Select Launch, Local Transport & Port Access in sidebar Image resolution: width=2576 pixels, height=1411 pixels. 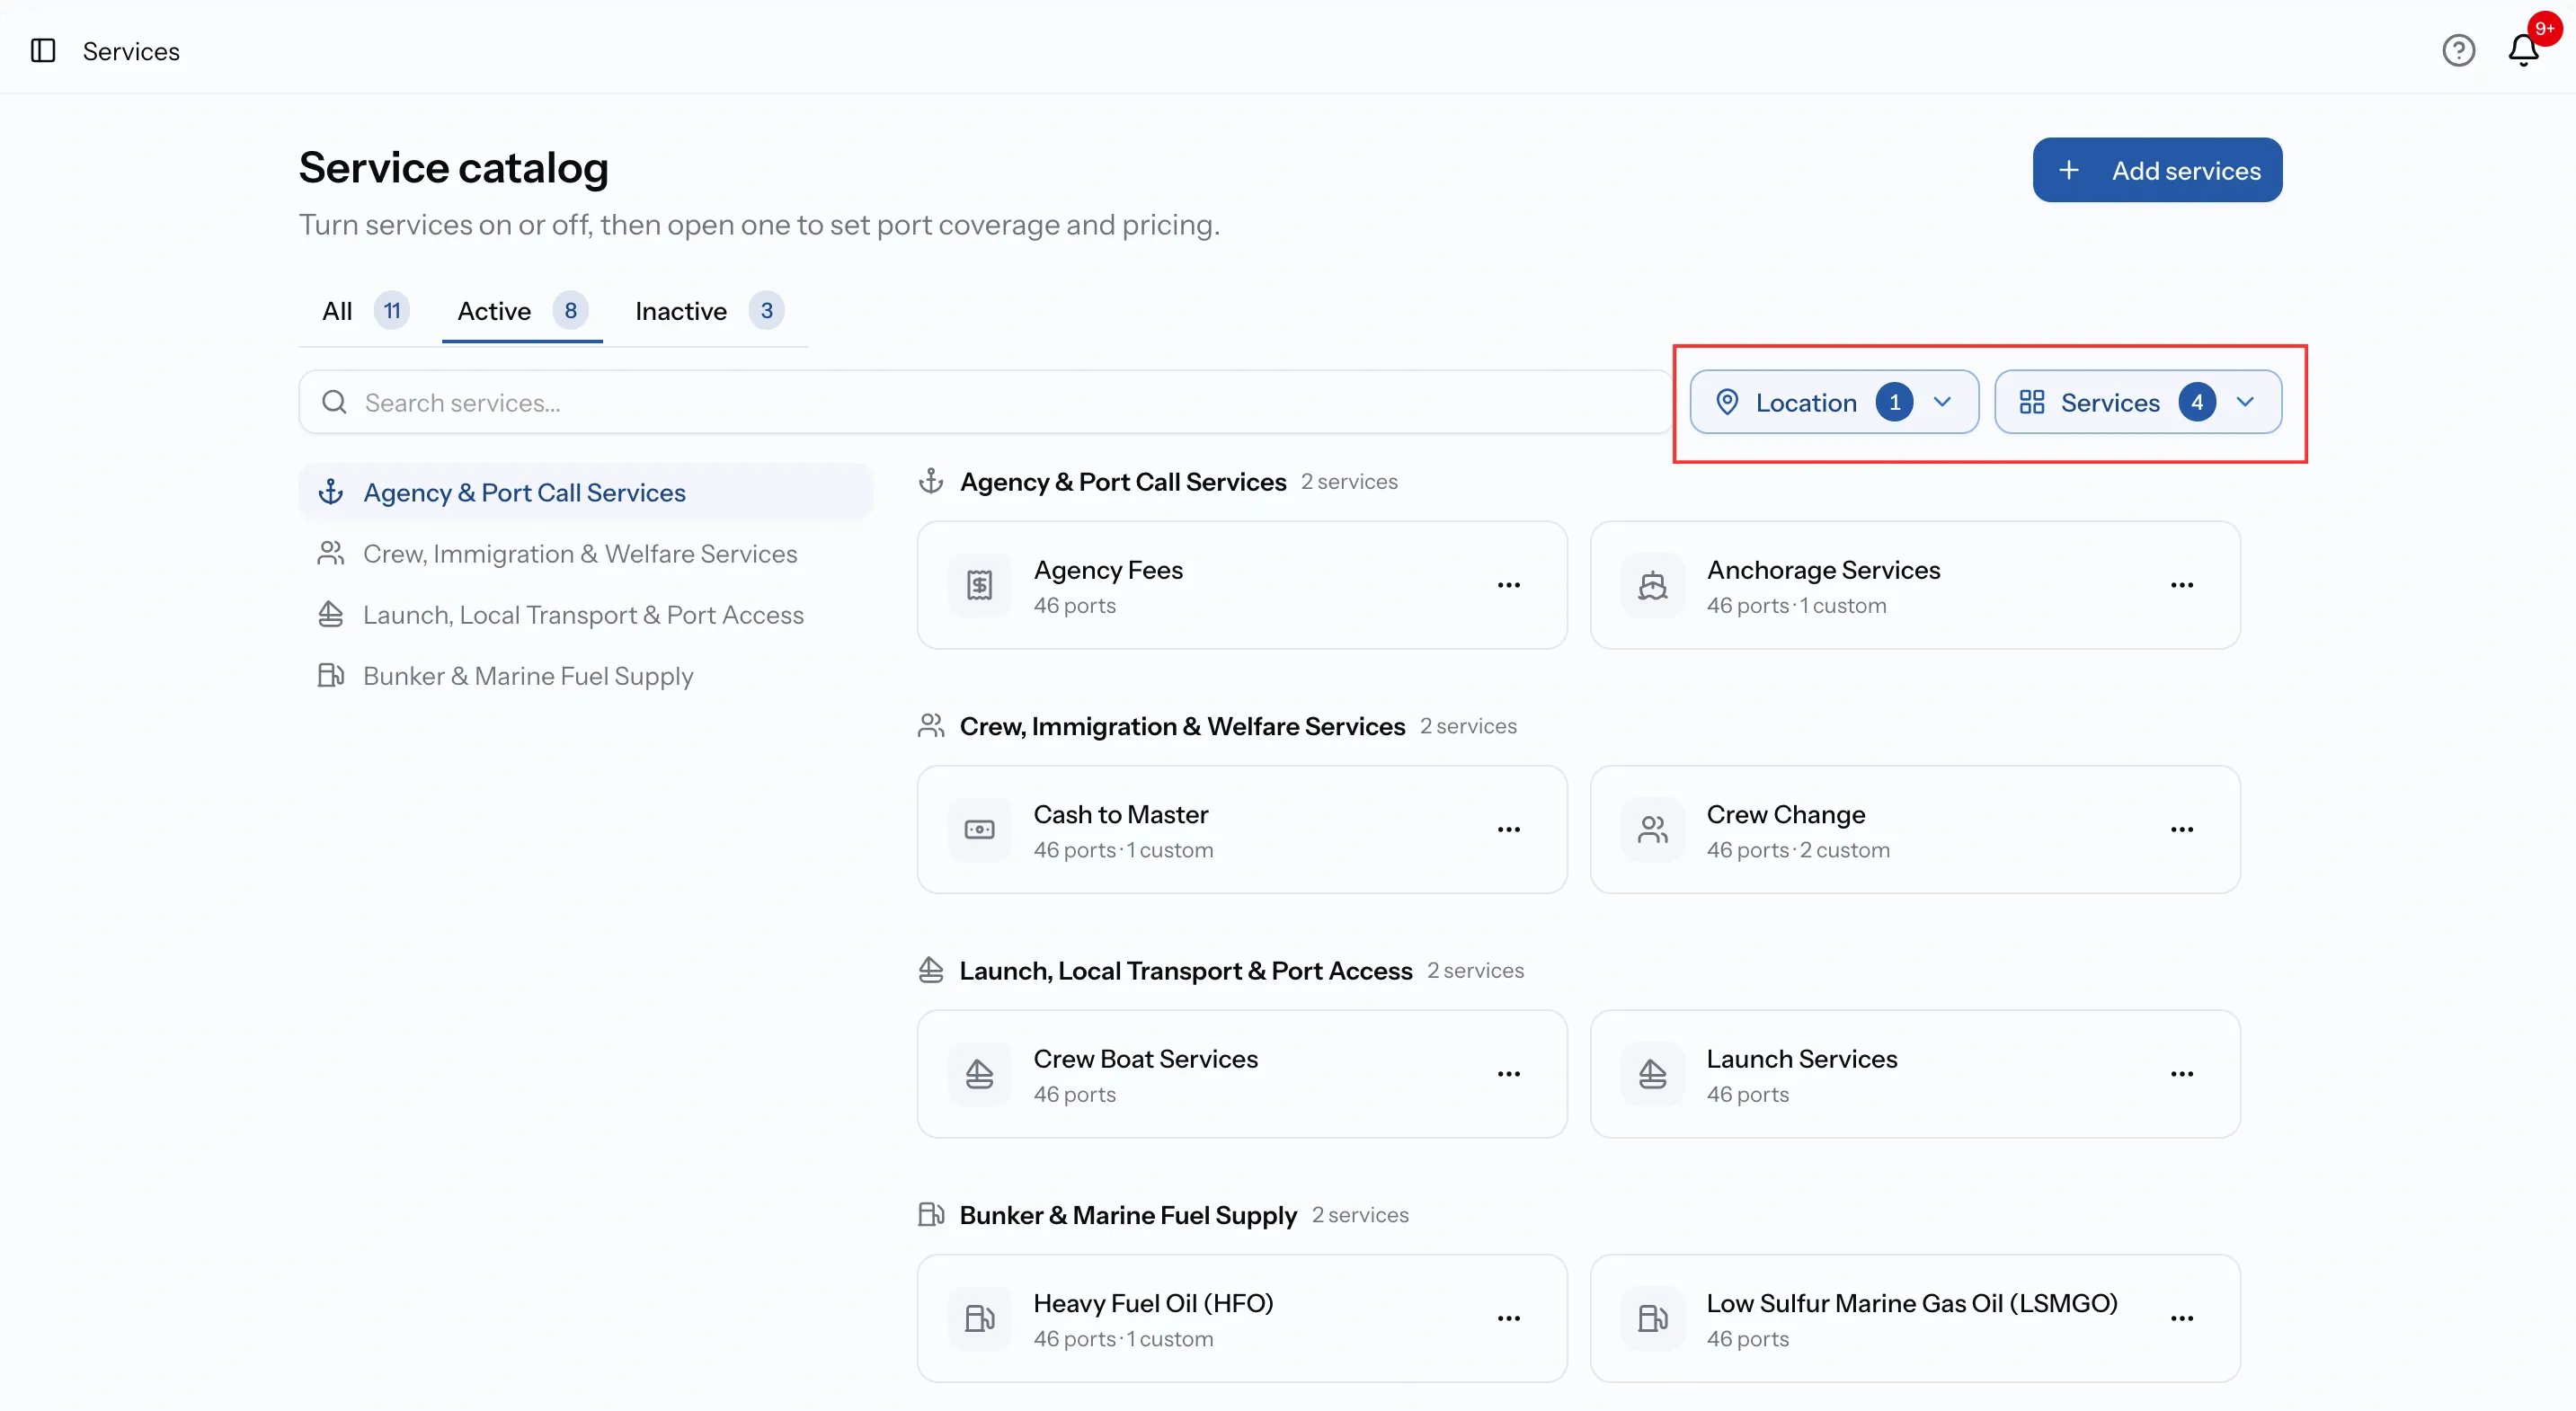[x=585, y=615]
